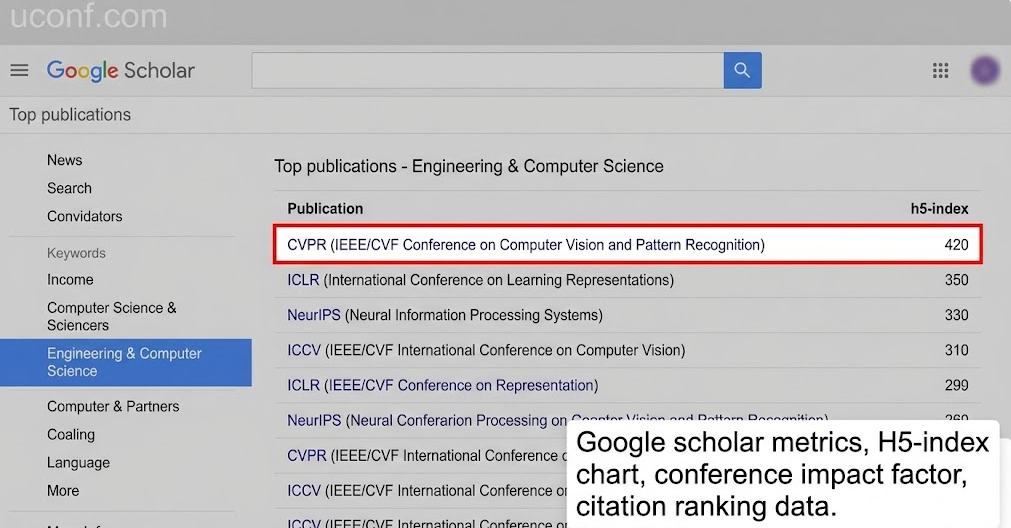Focus the Scholar search input field
This screenshot has width=1011, height=528.
(x=487, y=70)
